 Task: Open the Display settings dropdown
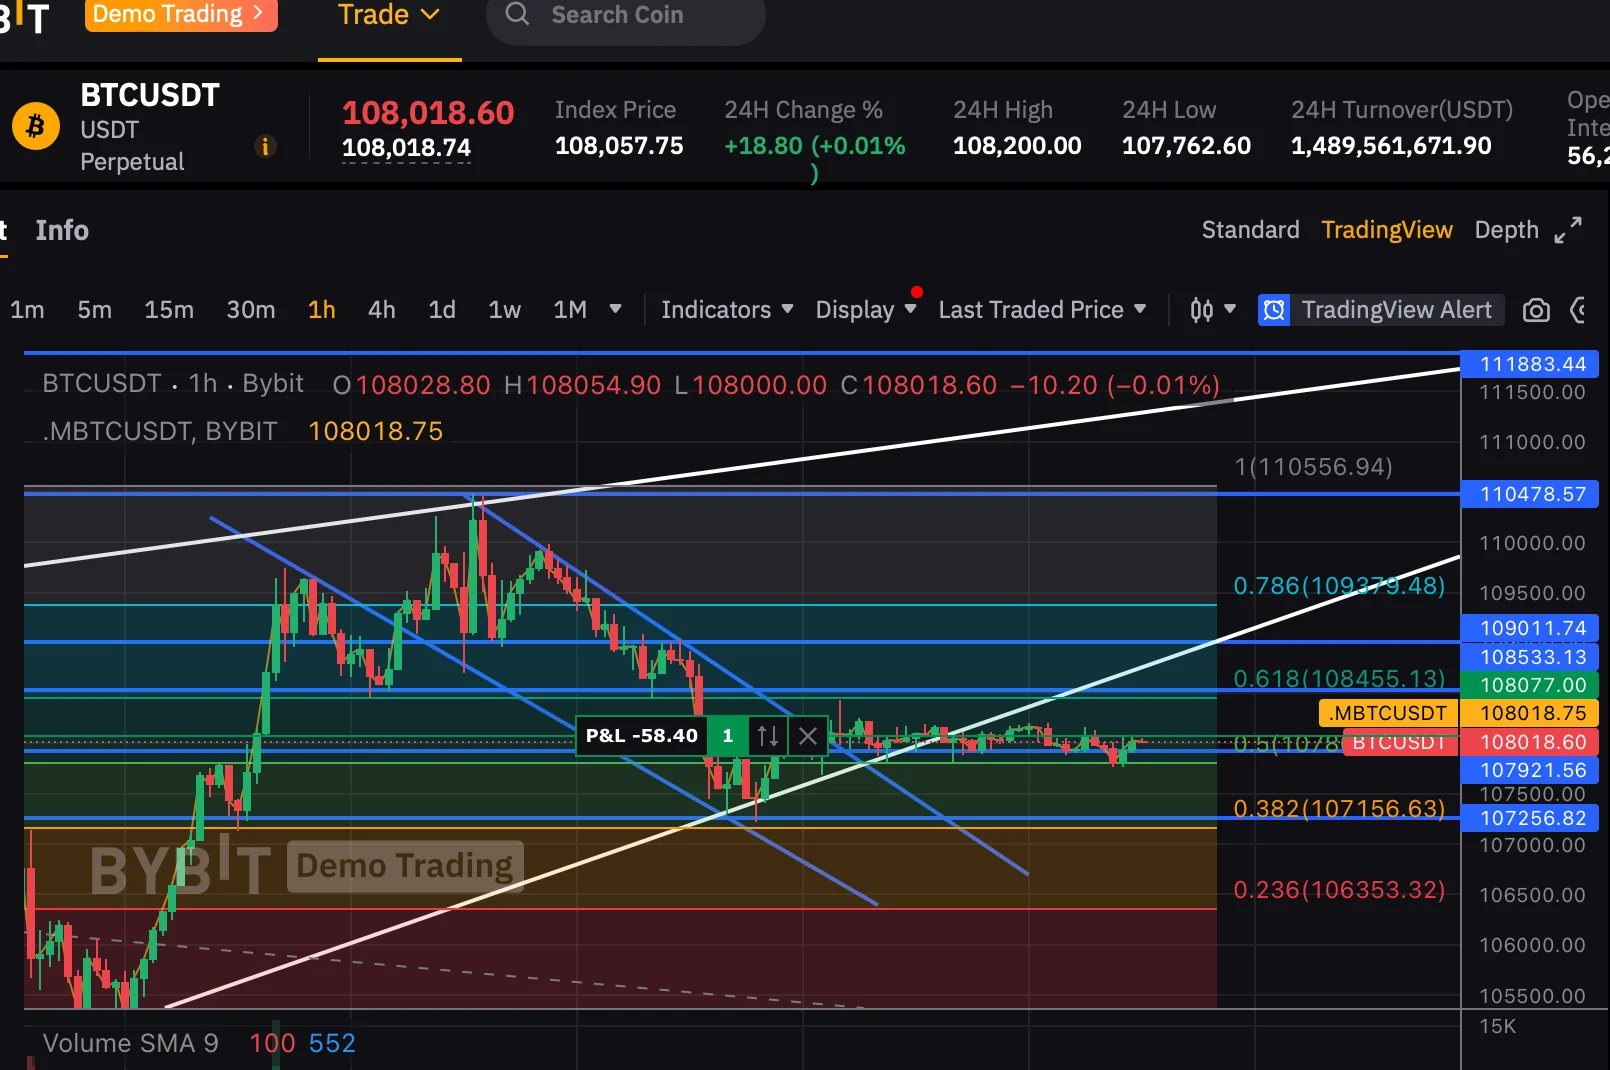[866, 310]
